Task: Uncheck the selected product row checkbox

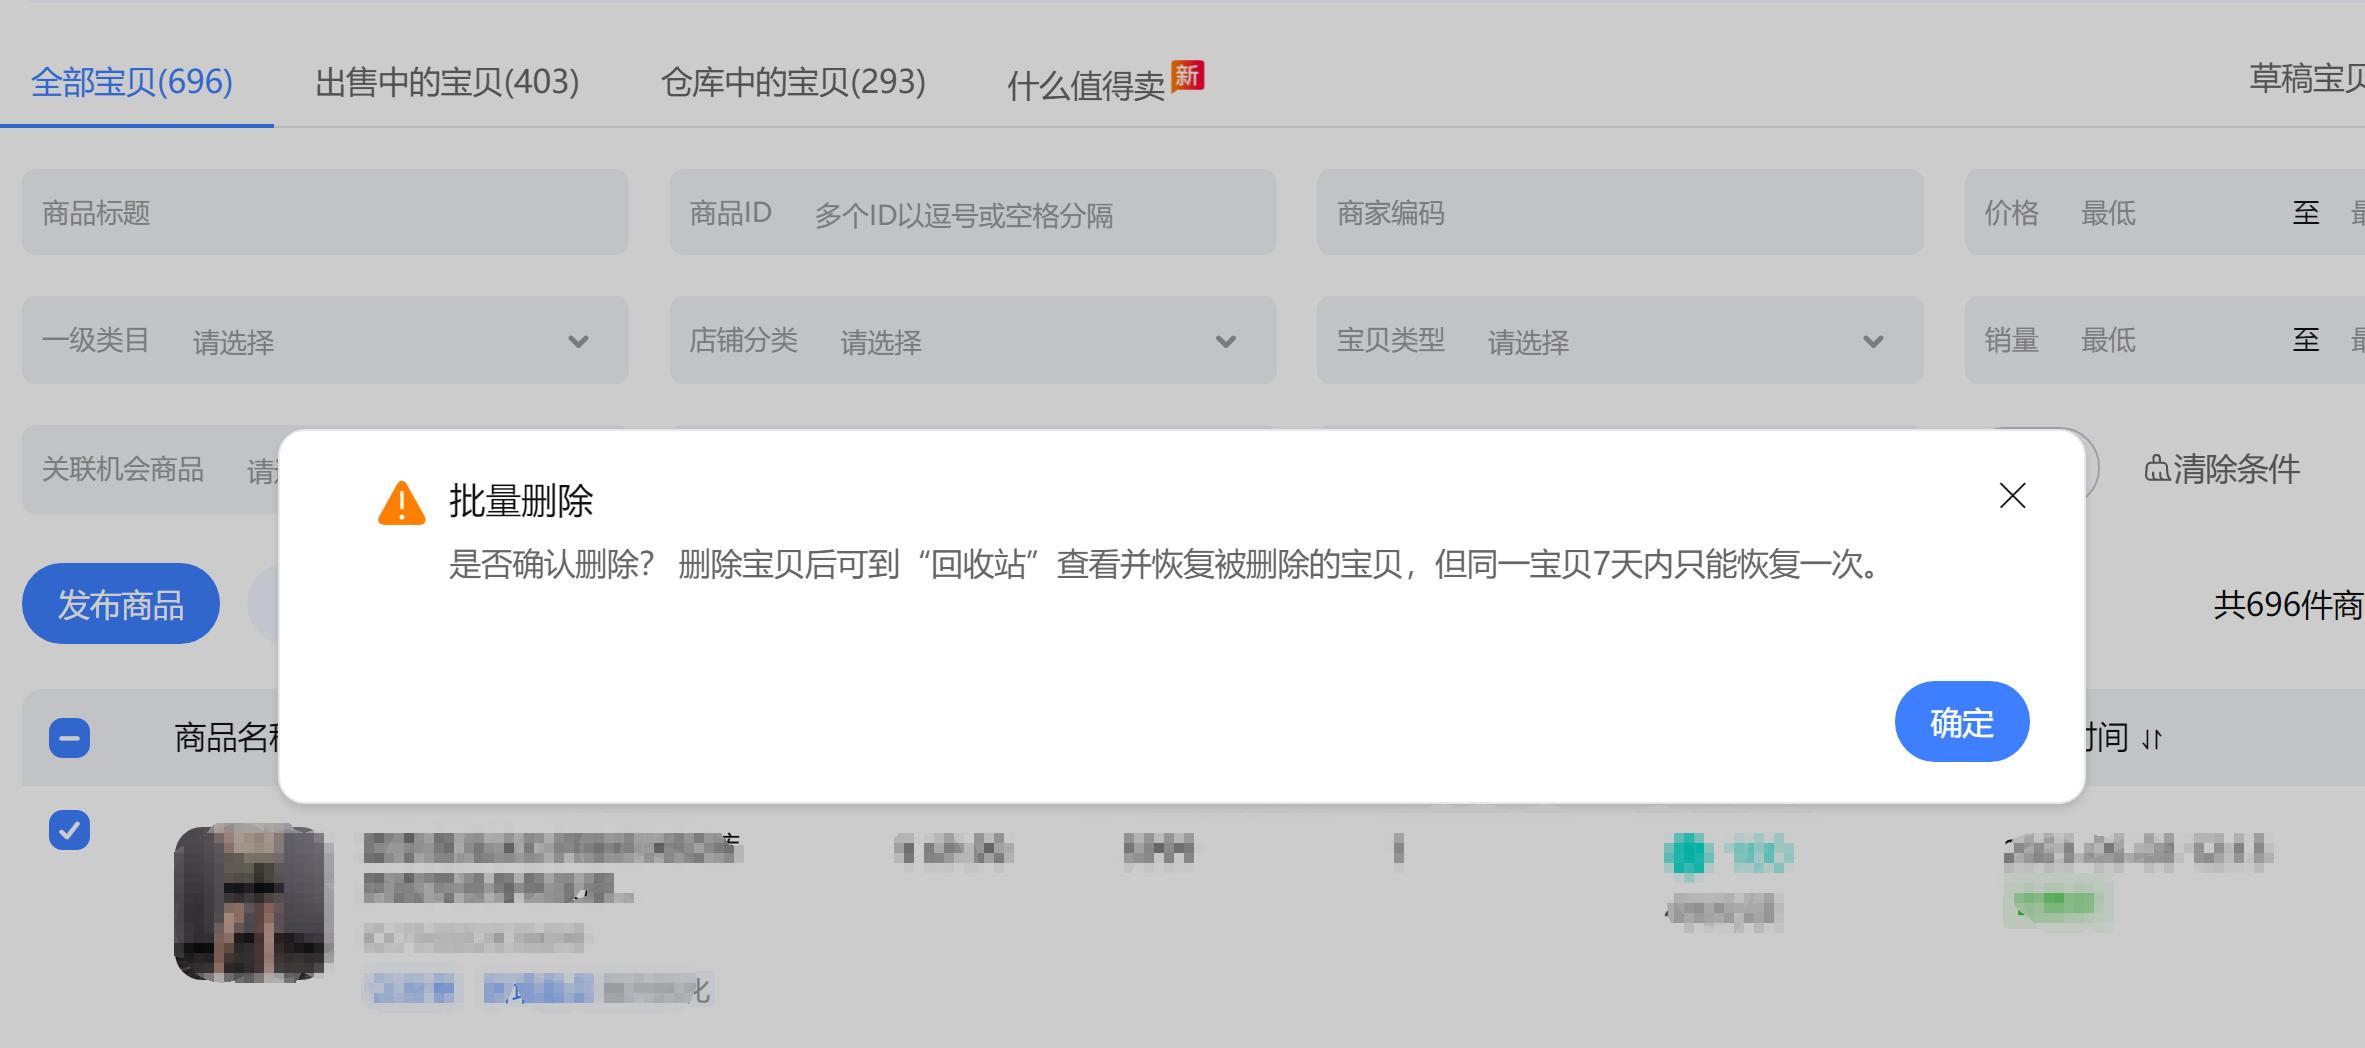Action: tap(68, 830)
